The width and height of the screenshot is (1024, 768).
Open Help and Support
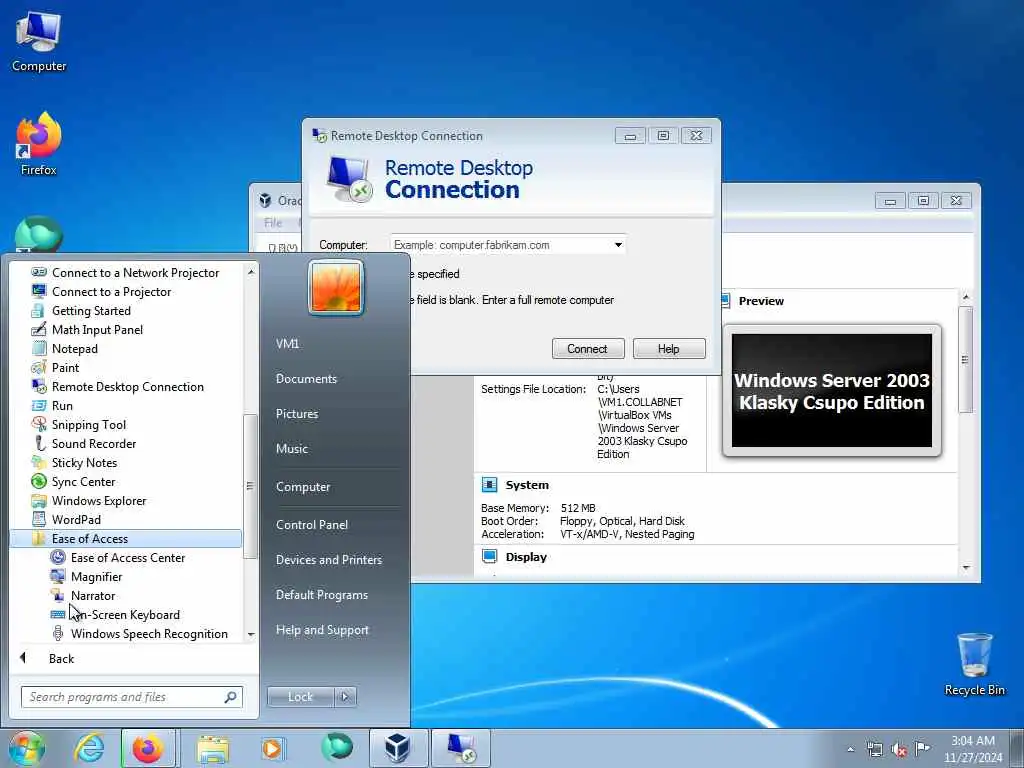coord(322,630)
